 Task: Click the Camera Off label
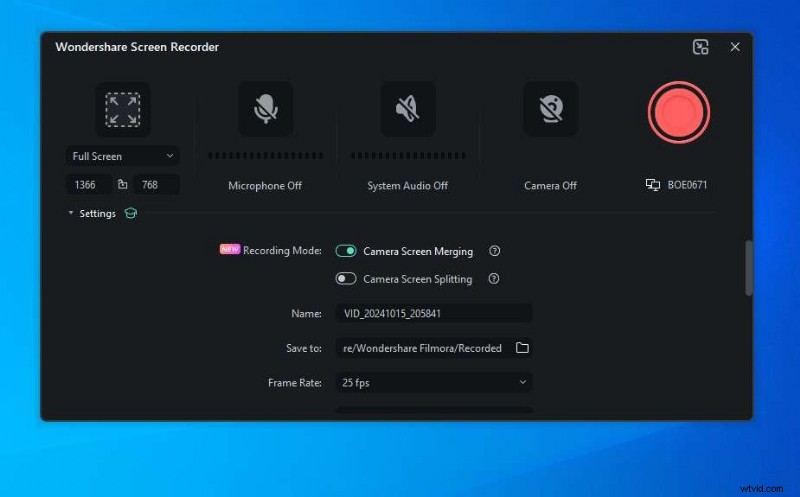[x=550, y=186]
